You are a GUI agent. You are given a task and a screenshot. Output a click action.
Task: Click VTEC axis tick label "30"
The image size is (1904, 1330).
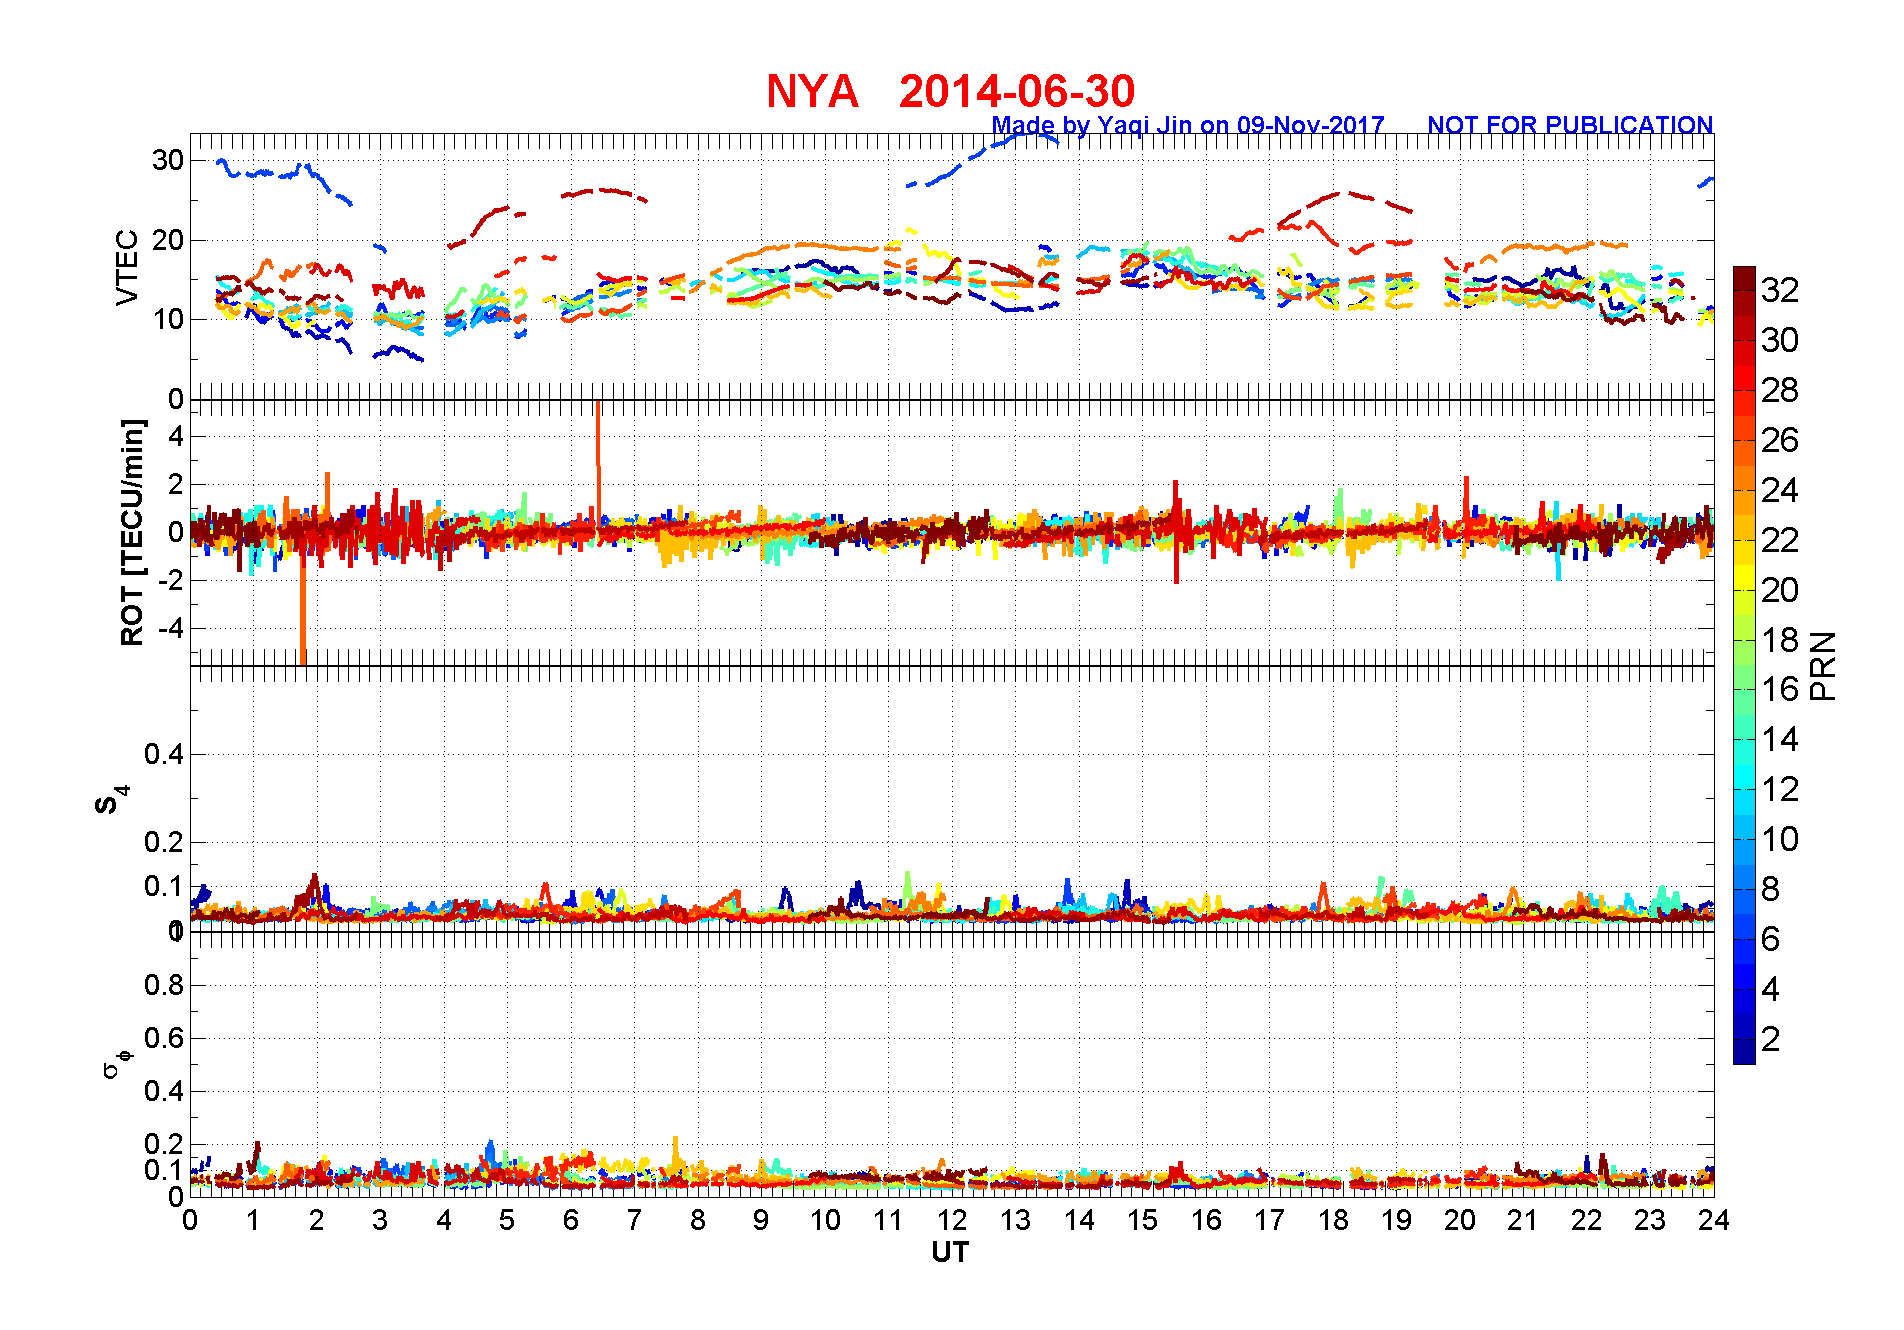(x=168, y=160)
